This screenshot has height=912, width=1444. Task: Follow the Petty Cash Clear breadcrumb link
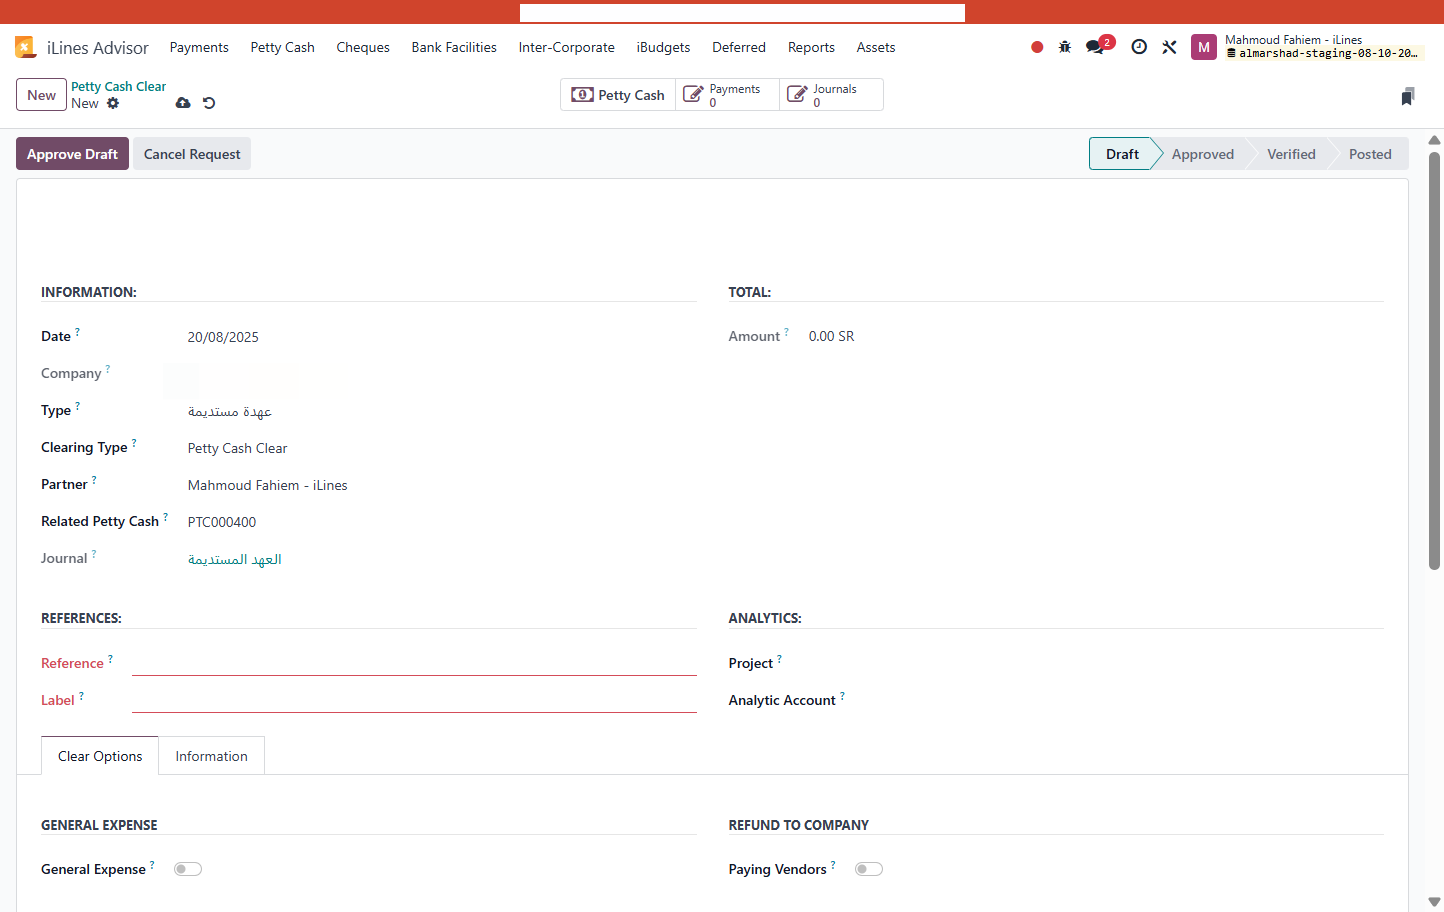pyautogui.click(x=118, y=87)
